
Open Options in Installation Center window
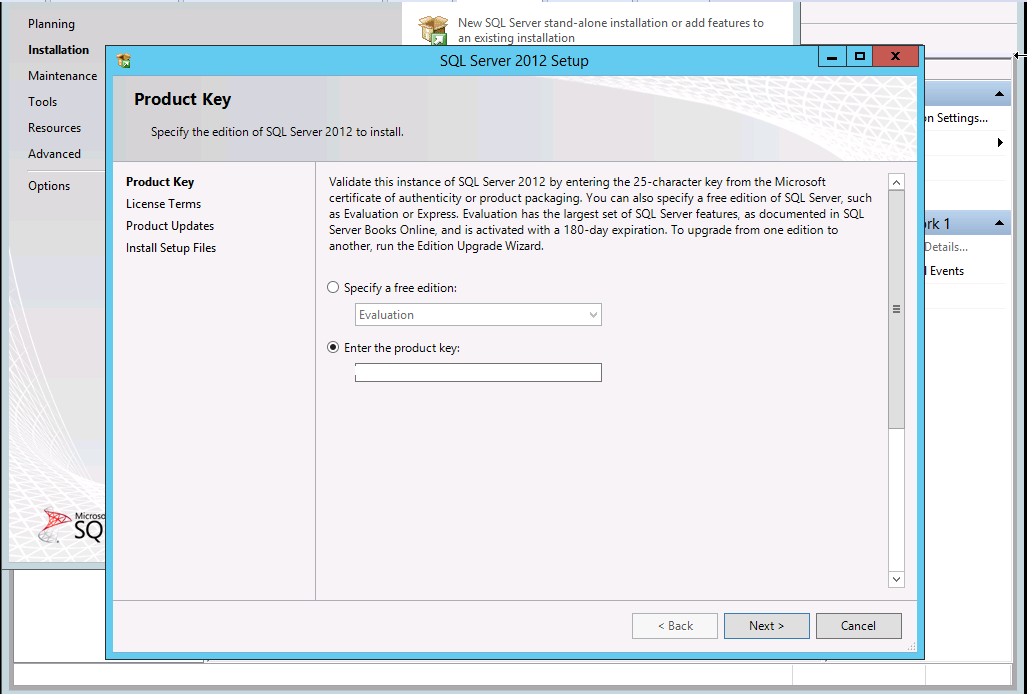point(49,186)
